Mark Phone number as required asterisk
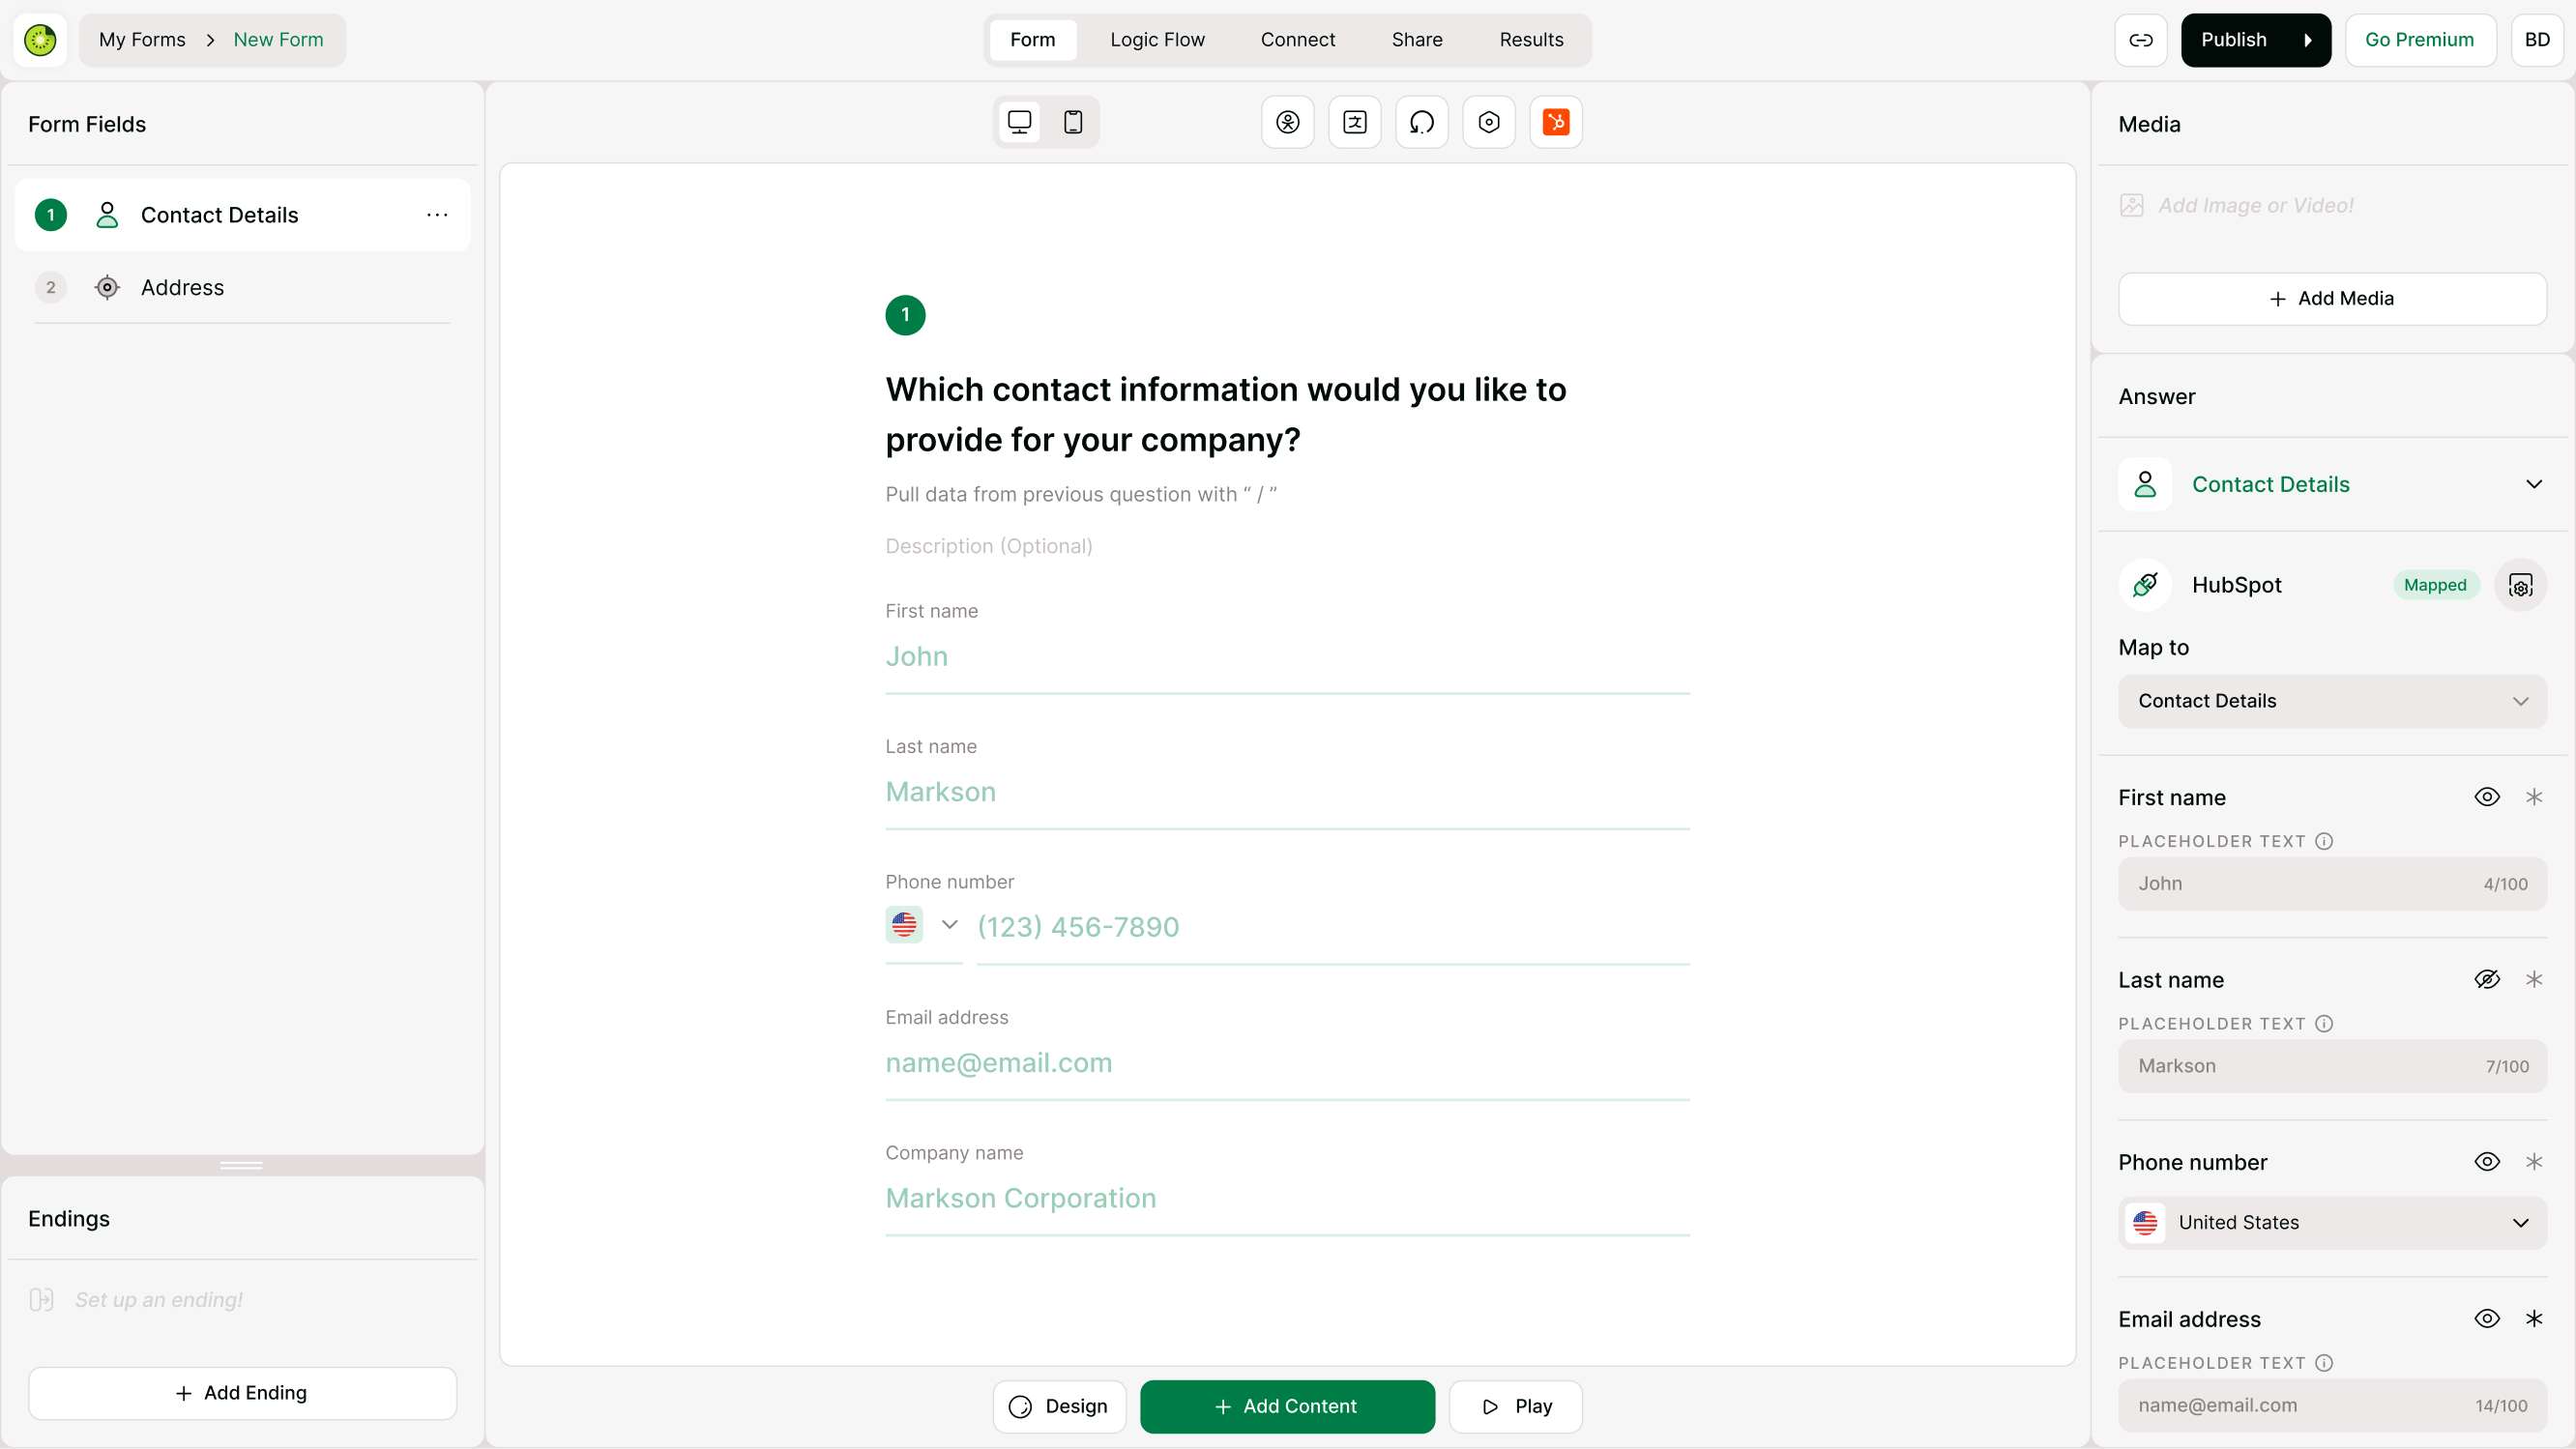The height and width of the screenshot is (1449, 2576). 2534,1162
